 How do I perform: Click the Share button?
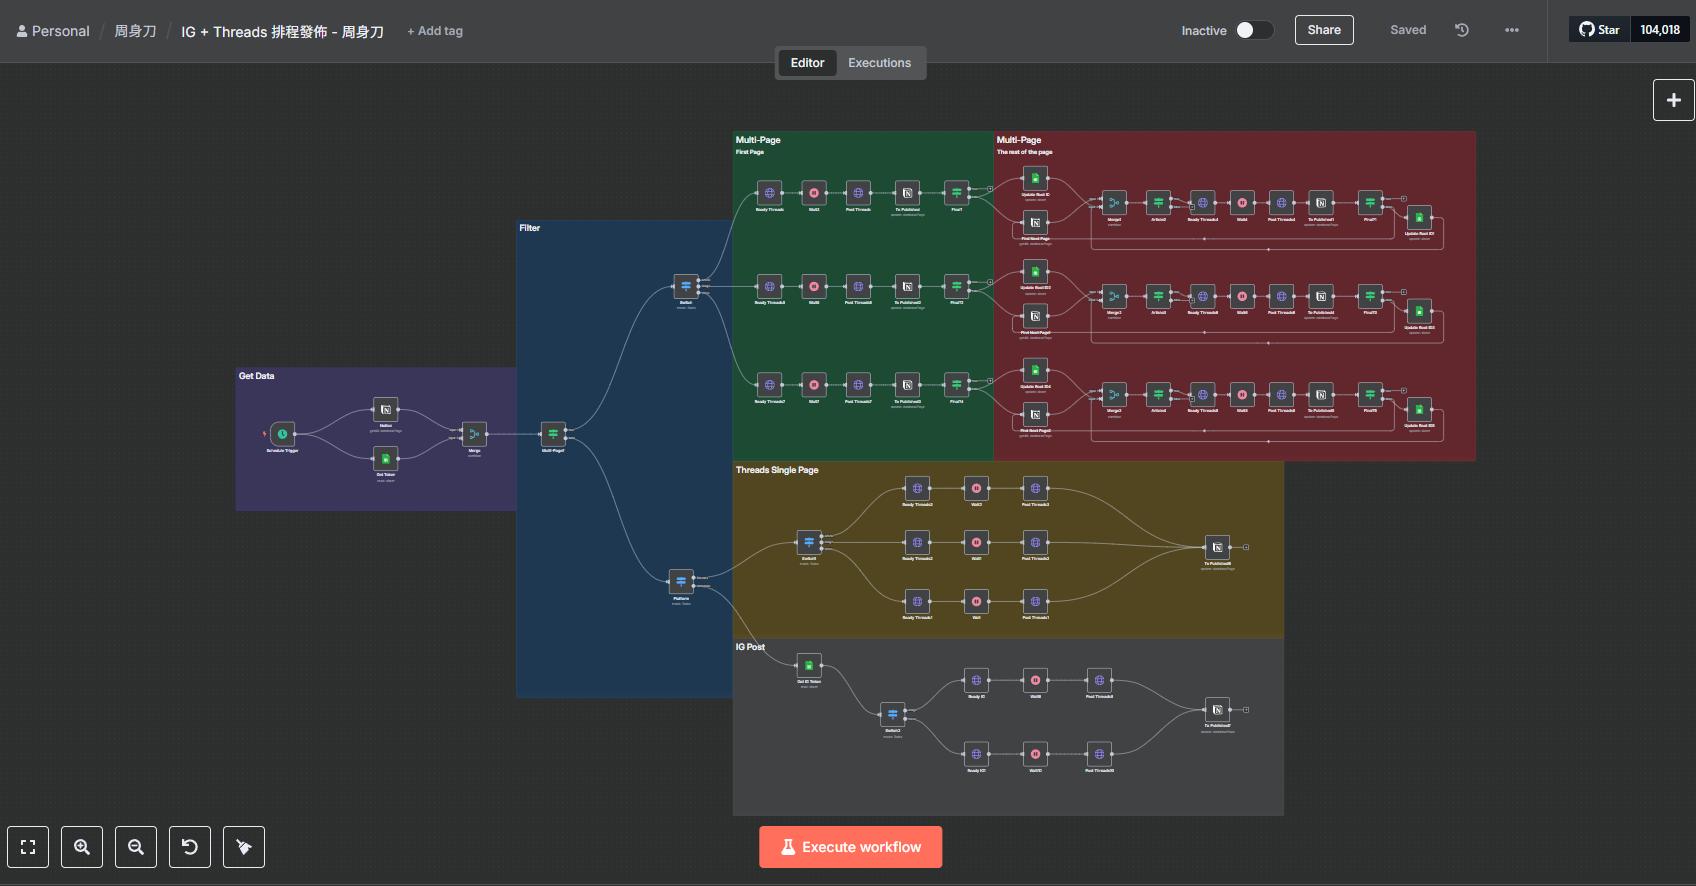[1324, 30]
